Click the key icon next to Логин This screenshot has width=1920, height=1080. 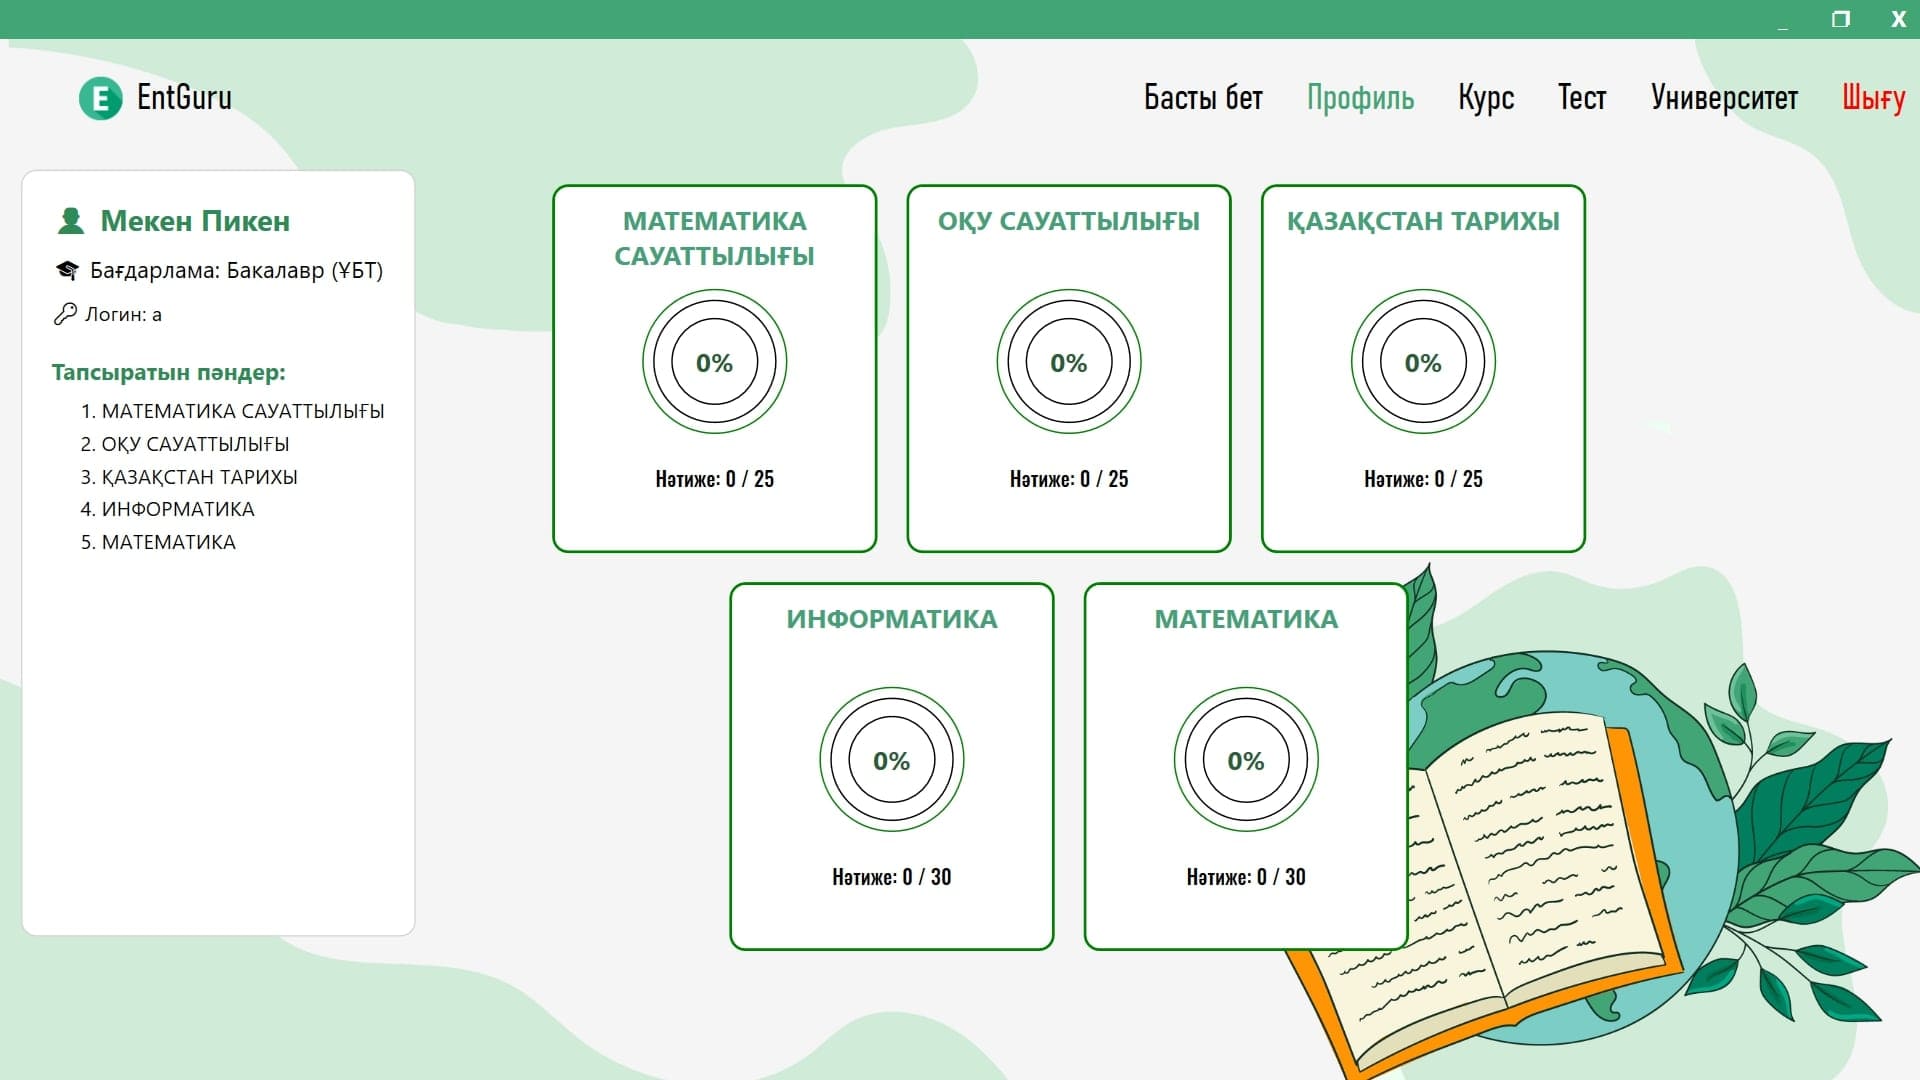click(x=65, y=314)
